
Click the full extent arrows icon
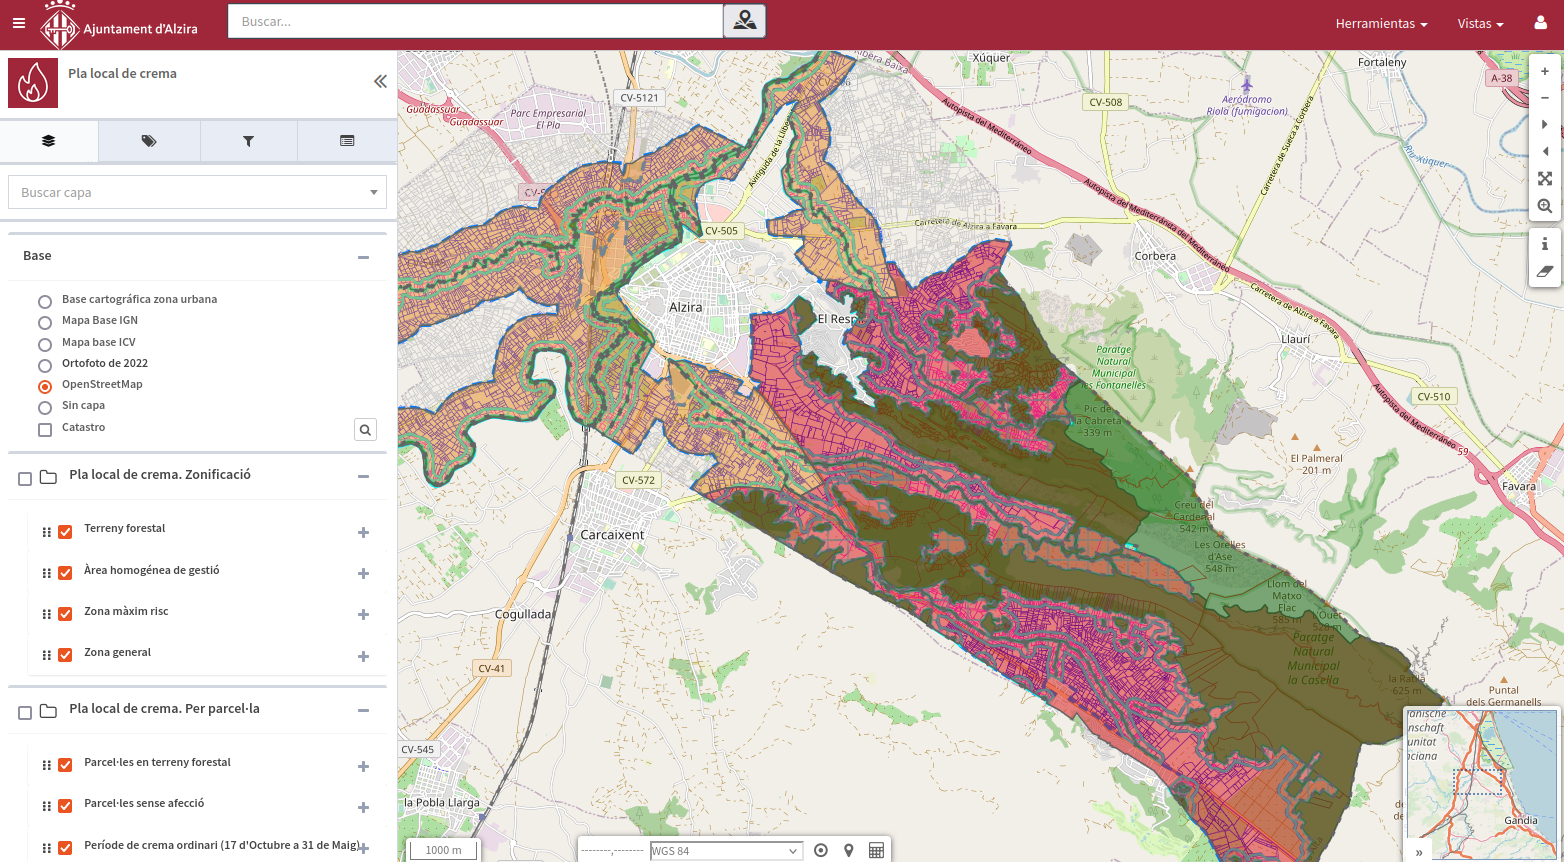[1545, 179]
